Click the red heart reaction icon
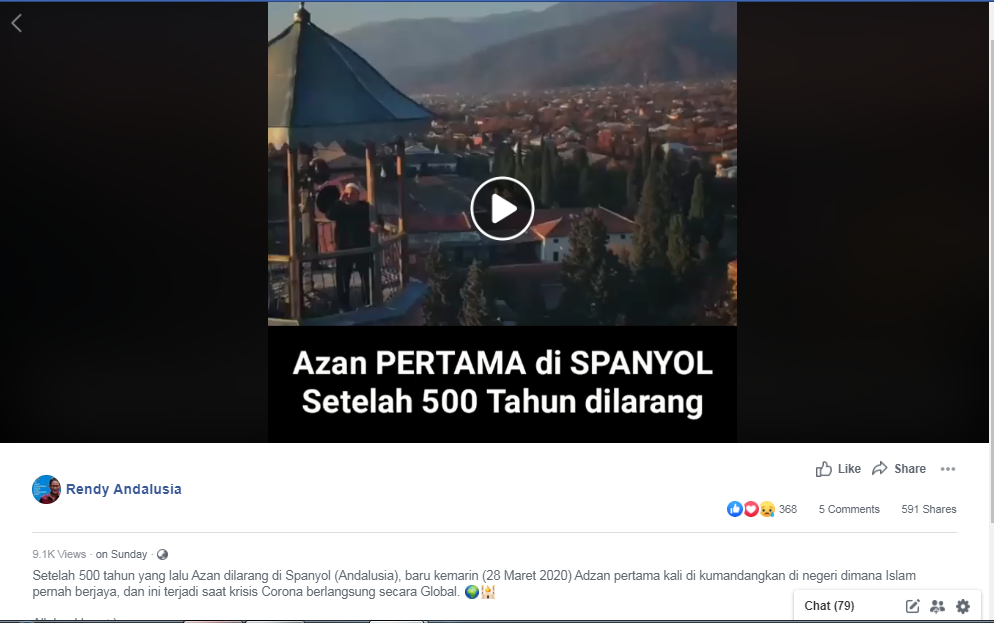This screenshot has width=994, height=623. [751, 509]
